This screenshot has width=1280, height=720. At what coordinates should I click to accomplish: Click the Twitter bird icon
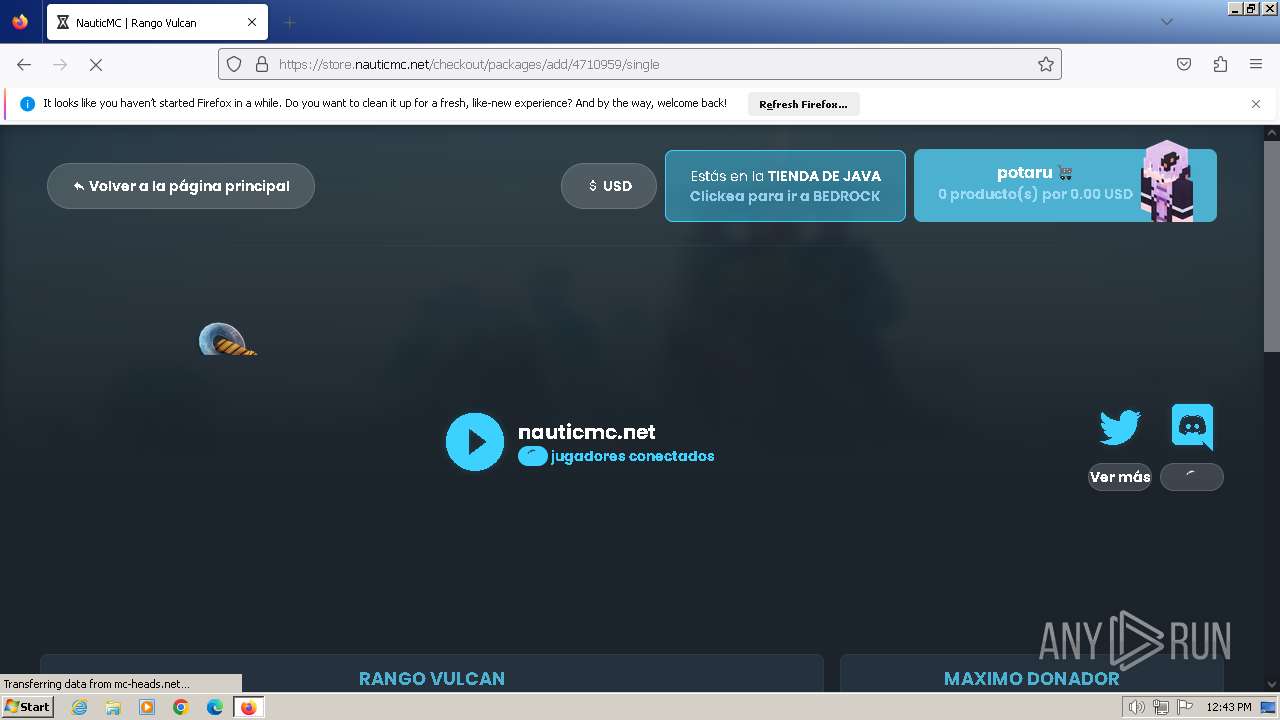tap(1120, 427)
